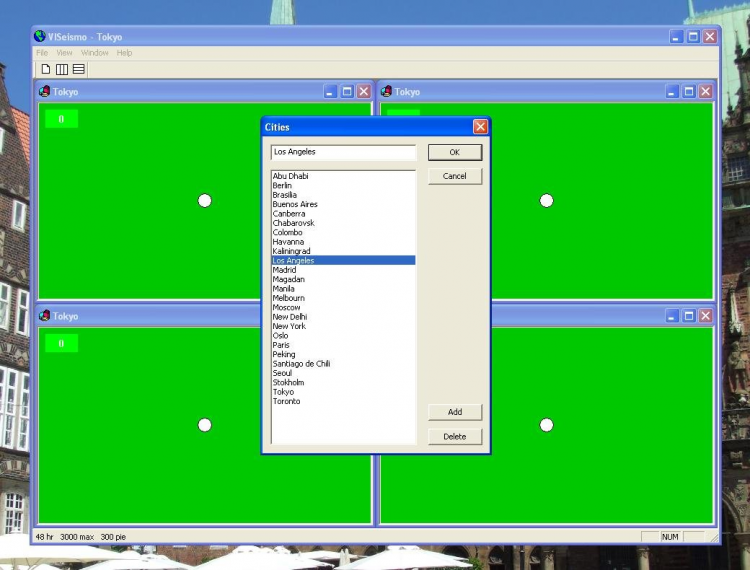Click the VISeismo globe icon in title bar

[40, 36]
